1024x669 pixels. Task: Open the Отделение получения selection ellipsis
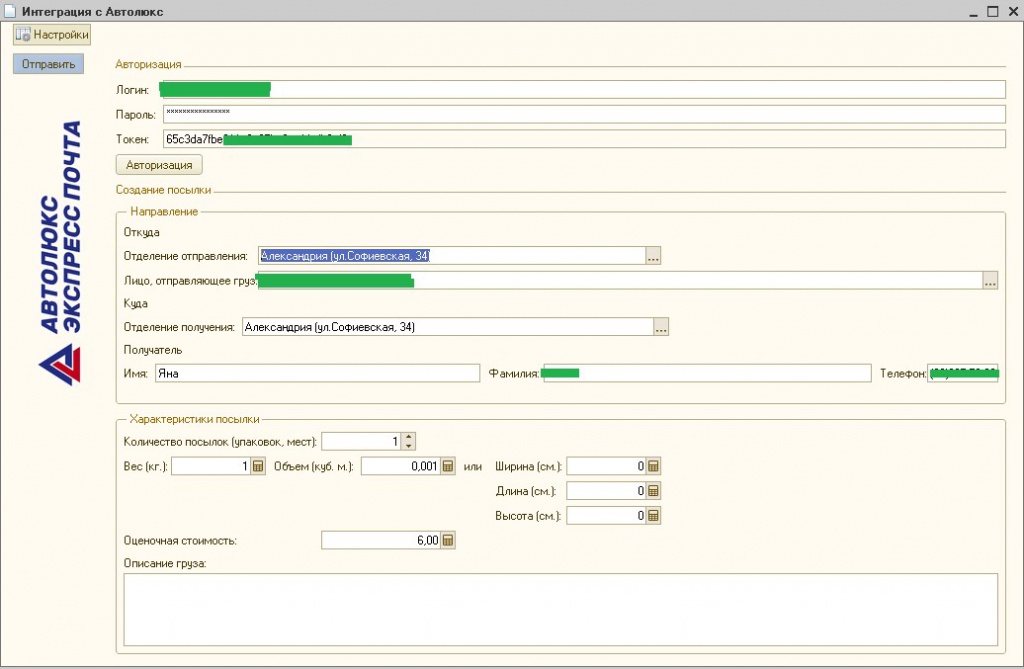click(x=661, y=327)
